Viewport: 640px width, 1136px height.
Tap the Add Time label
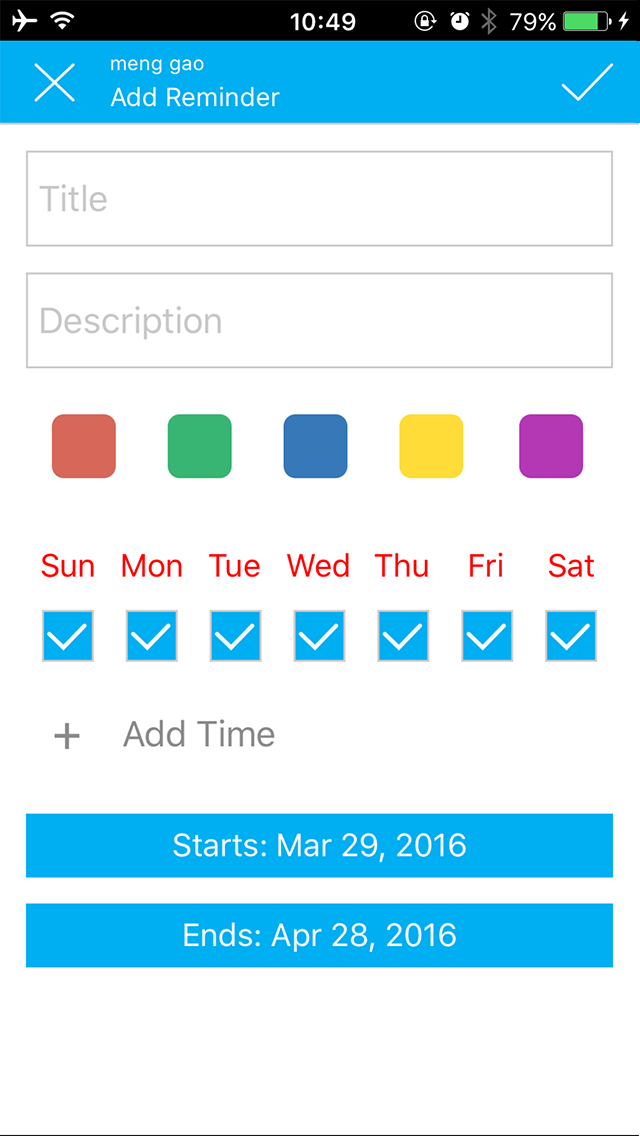(x=199, y=735)
